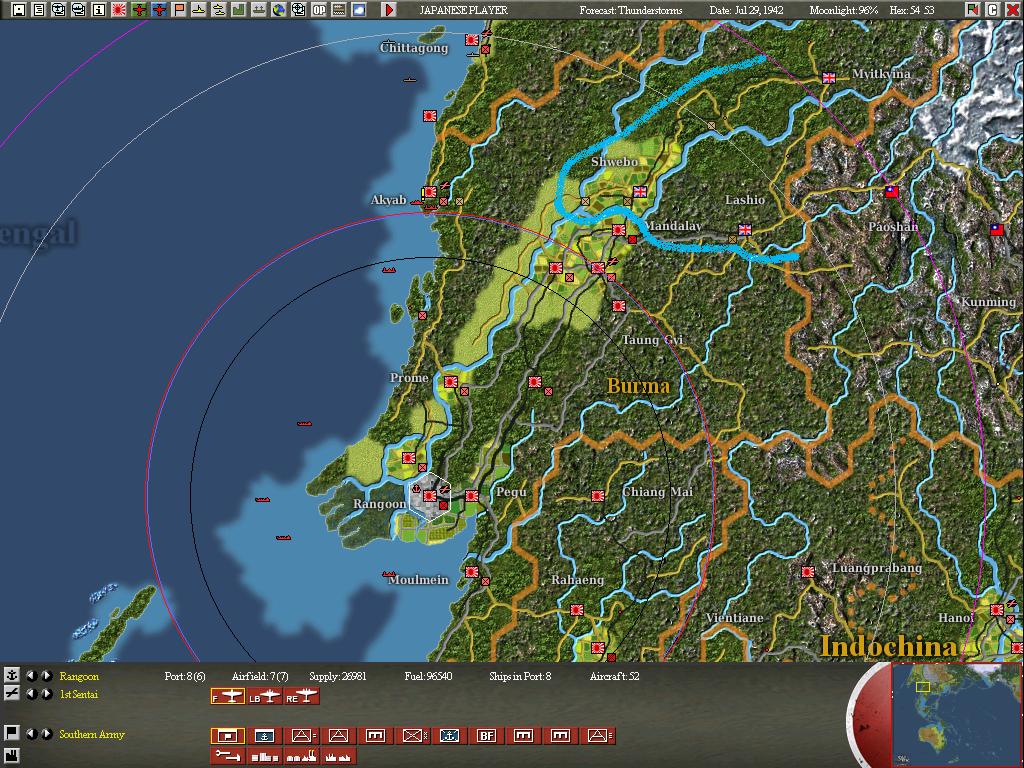Click the rising sun flag toolbar icon

(x=119, y=10)
